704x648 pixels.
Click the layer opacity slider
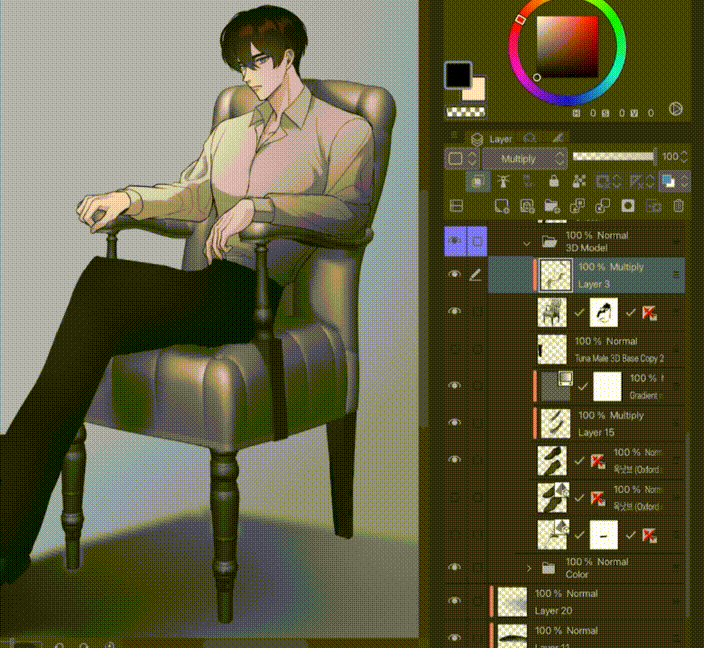(x=613, y=156)
